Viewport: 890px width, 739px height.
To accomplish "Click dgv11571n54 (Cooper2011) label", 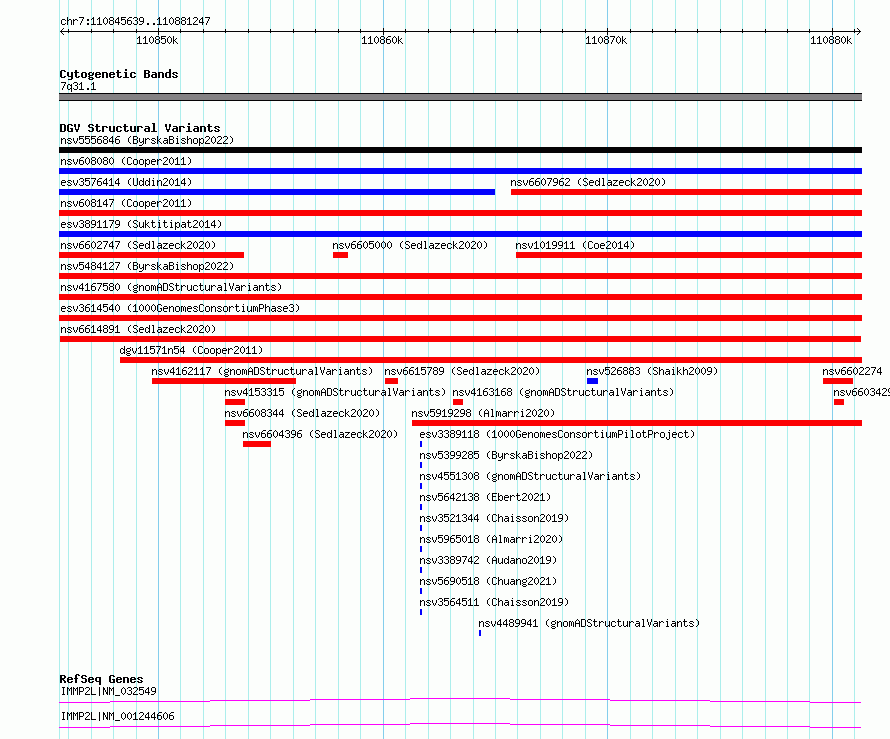I will [x=191, y=350].
